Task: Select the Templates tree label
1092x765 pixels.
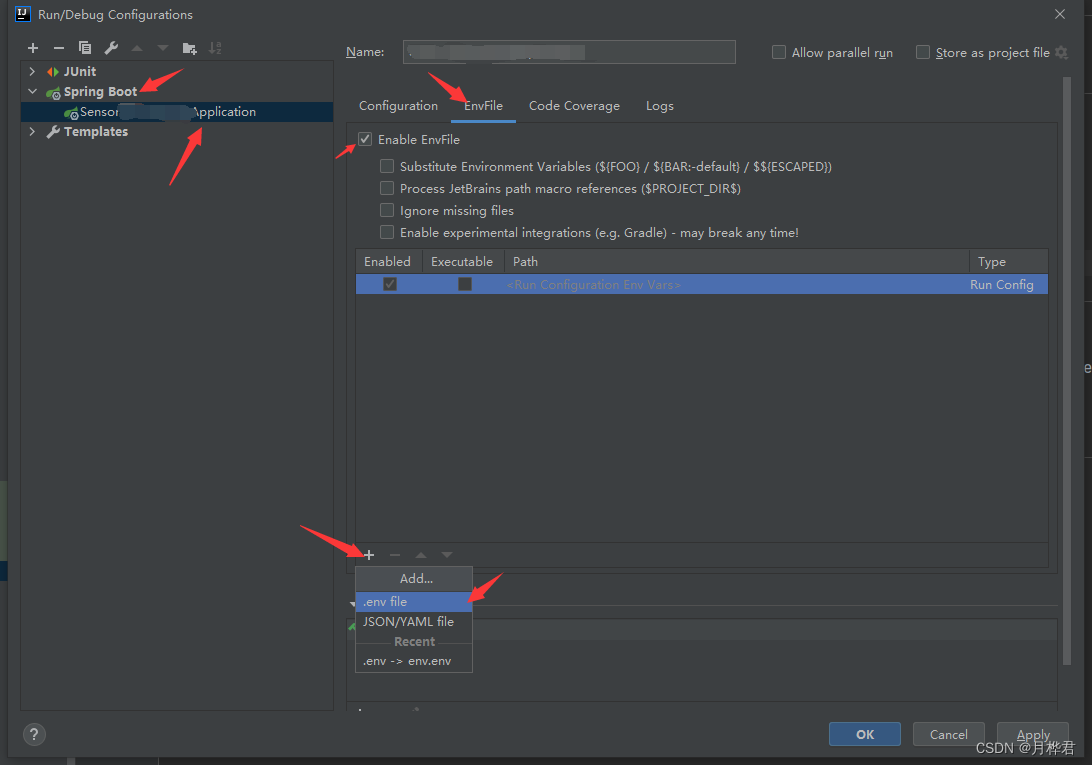Action: 96,132
